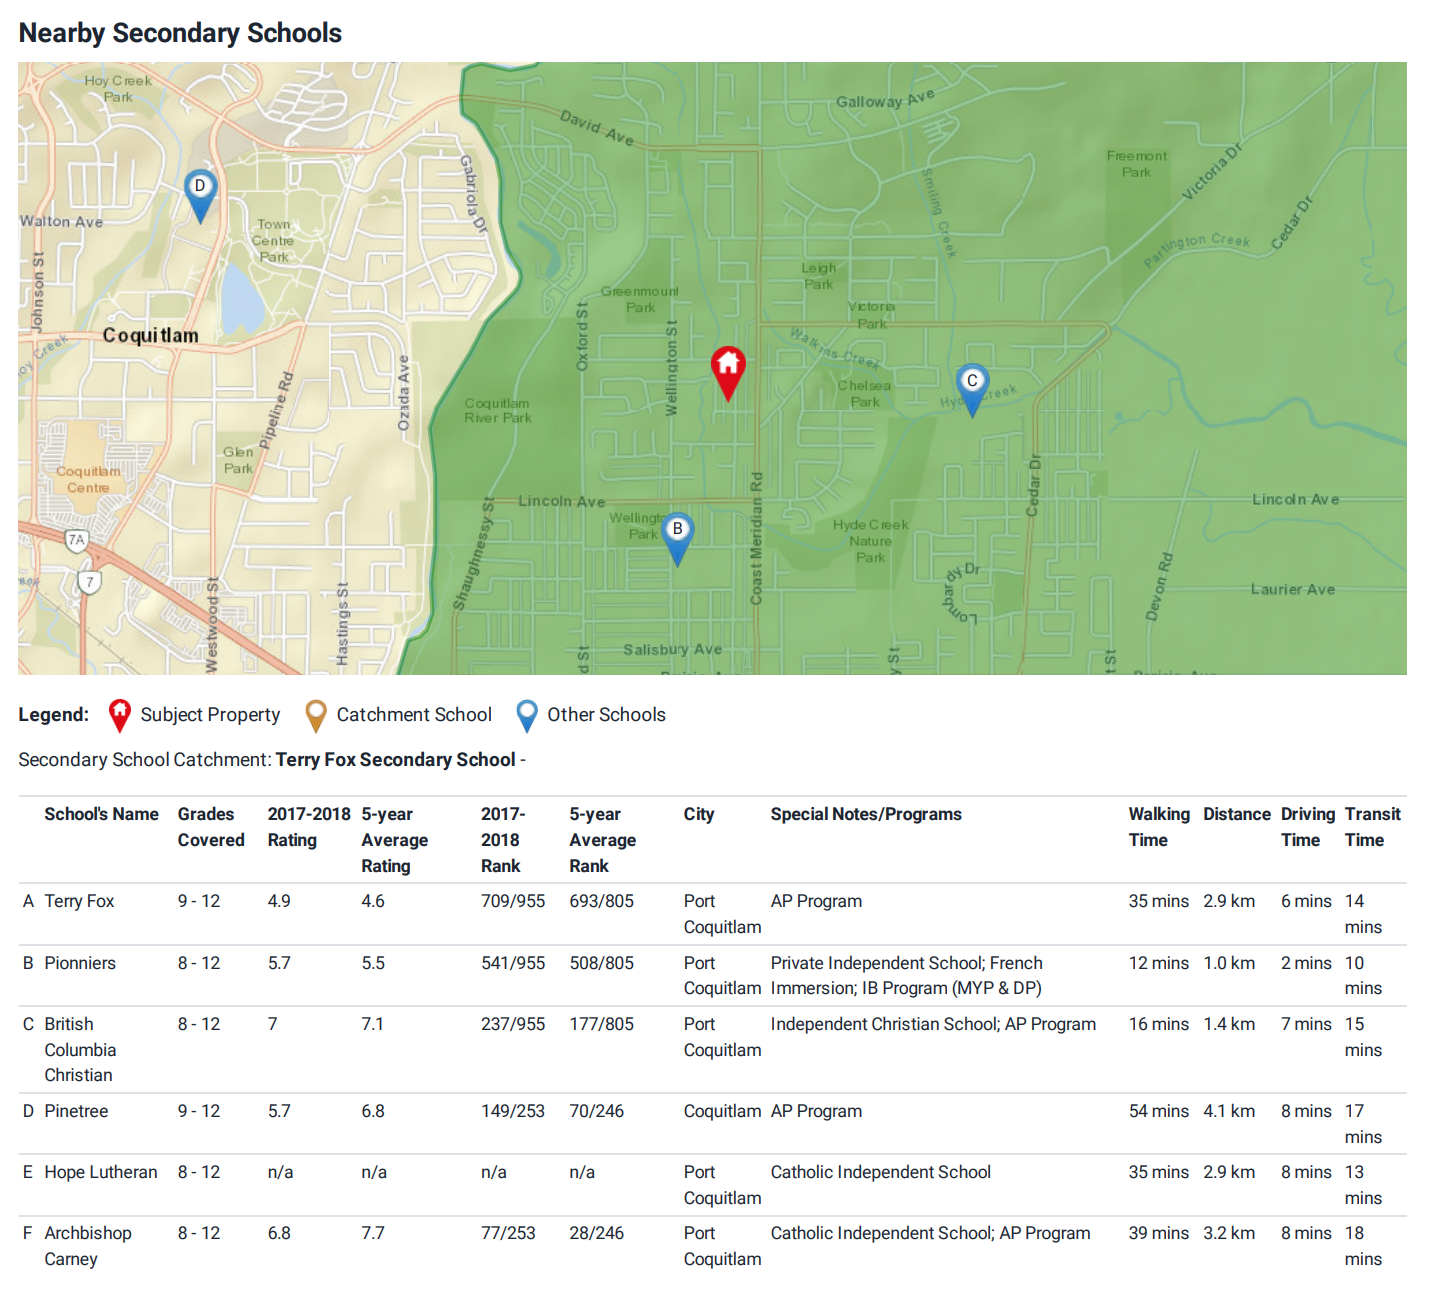This screenshot has height=1314, width=1432.
Task: Click Coast Meridian Rd label on map
Action: coord(757,538)
